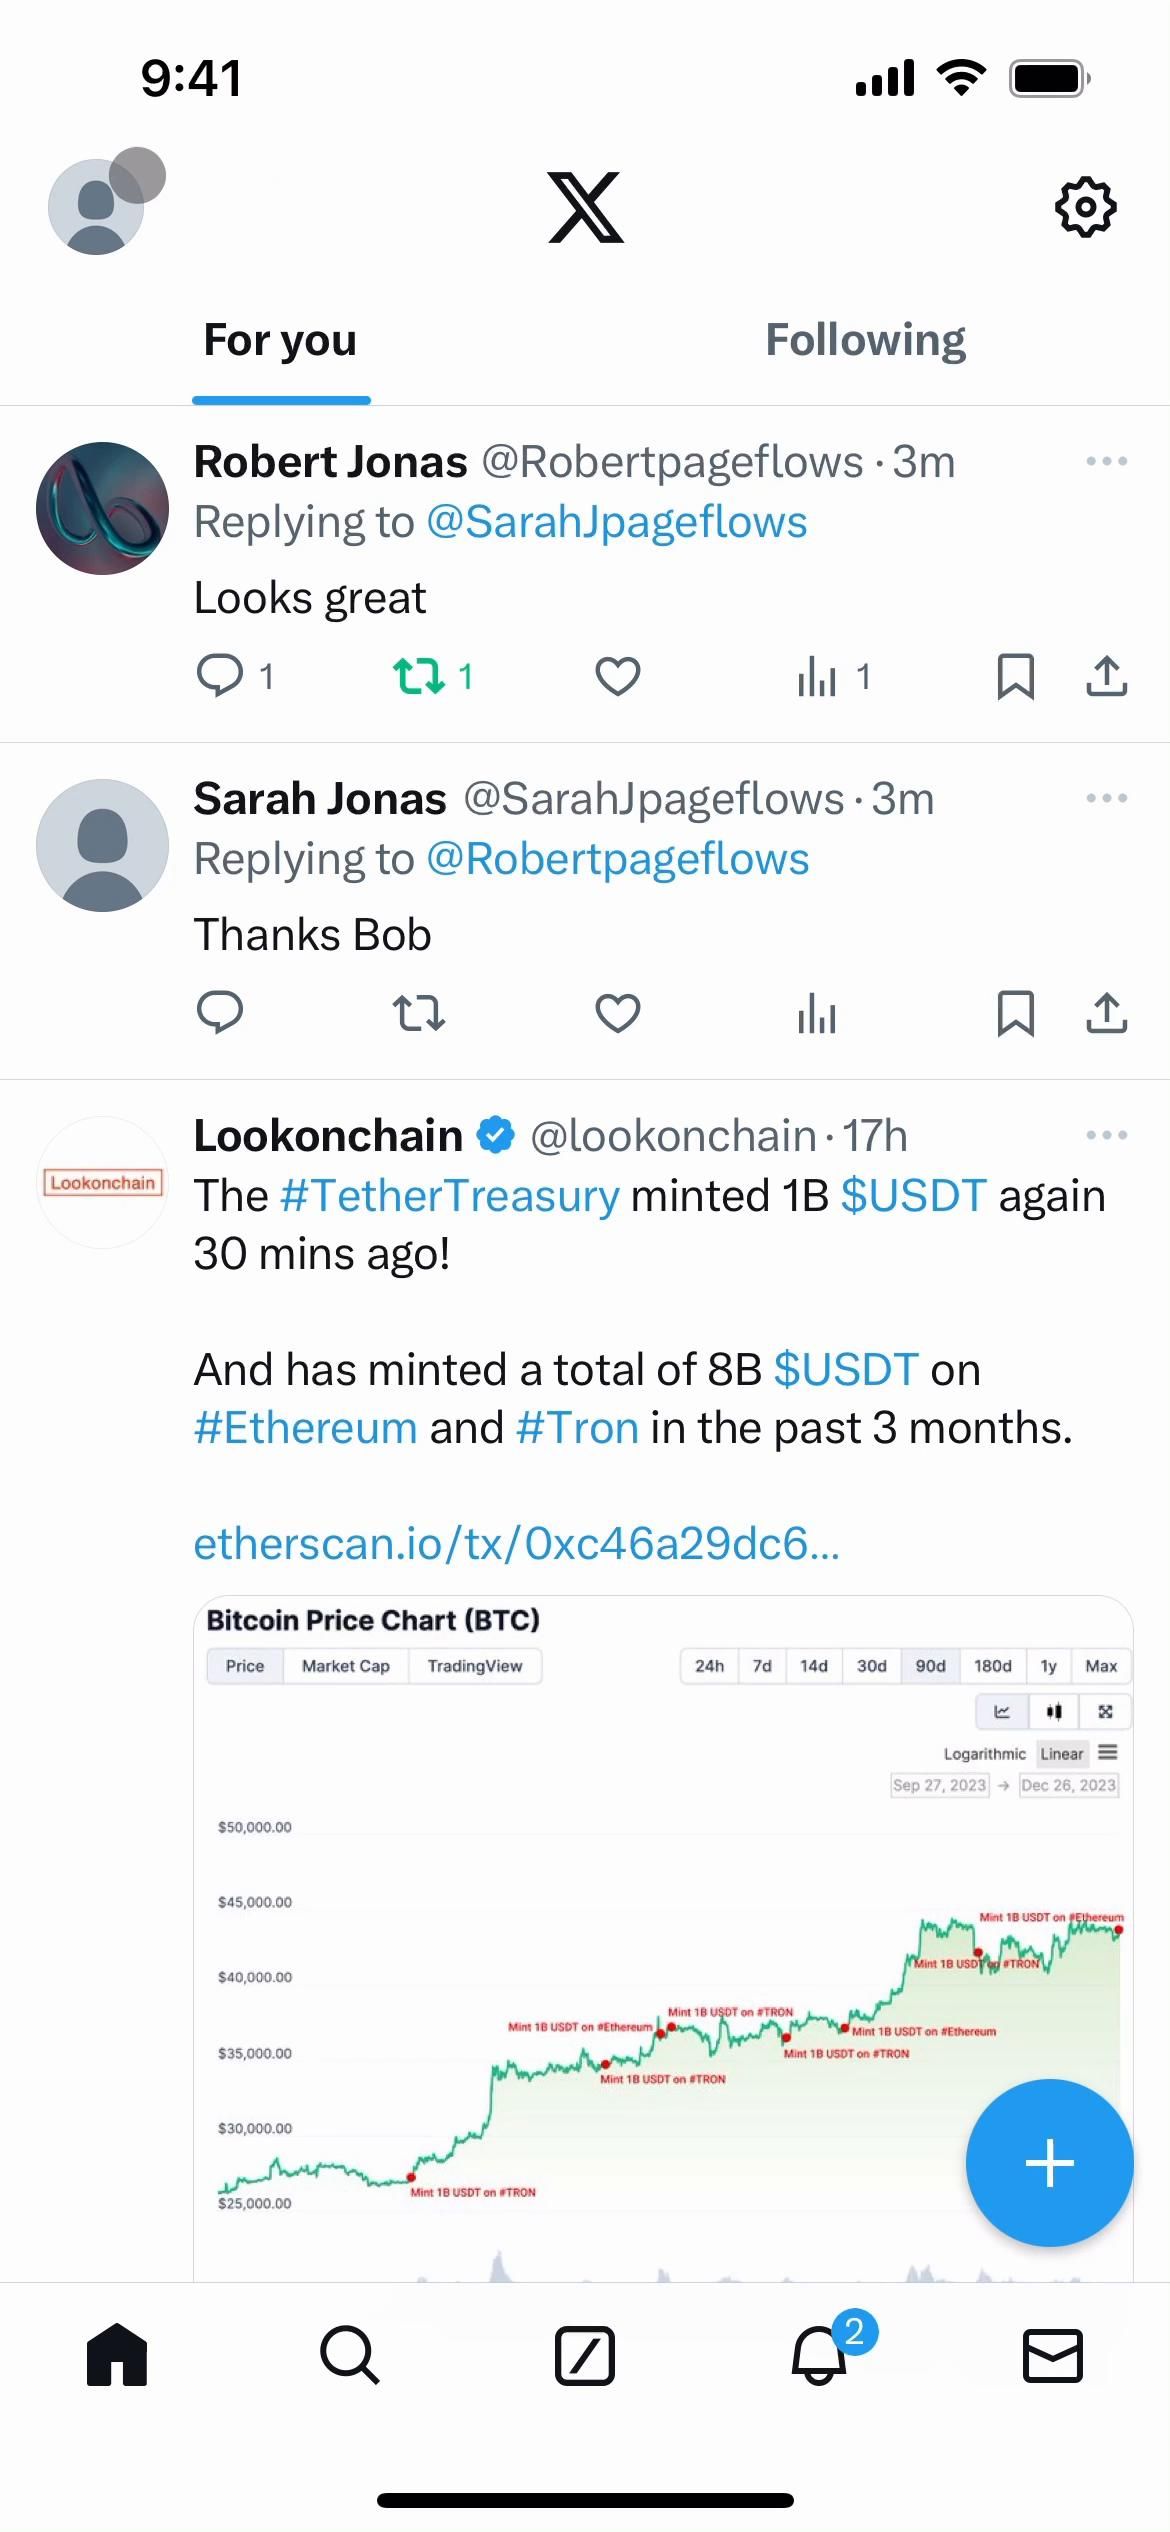
Task: Open the settings gear icon
Action: (x=1085, y=208)
